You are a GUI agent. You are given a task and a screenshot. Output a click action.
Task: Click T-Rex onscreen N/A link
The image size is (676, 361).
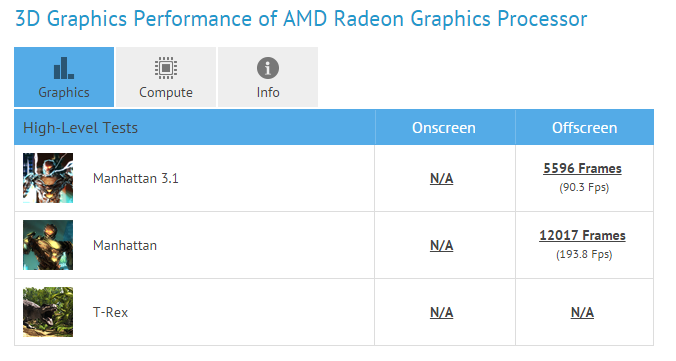(x=441, y=312)
